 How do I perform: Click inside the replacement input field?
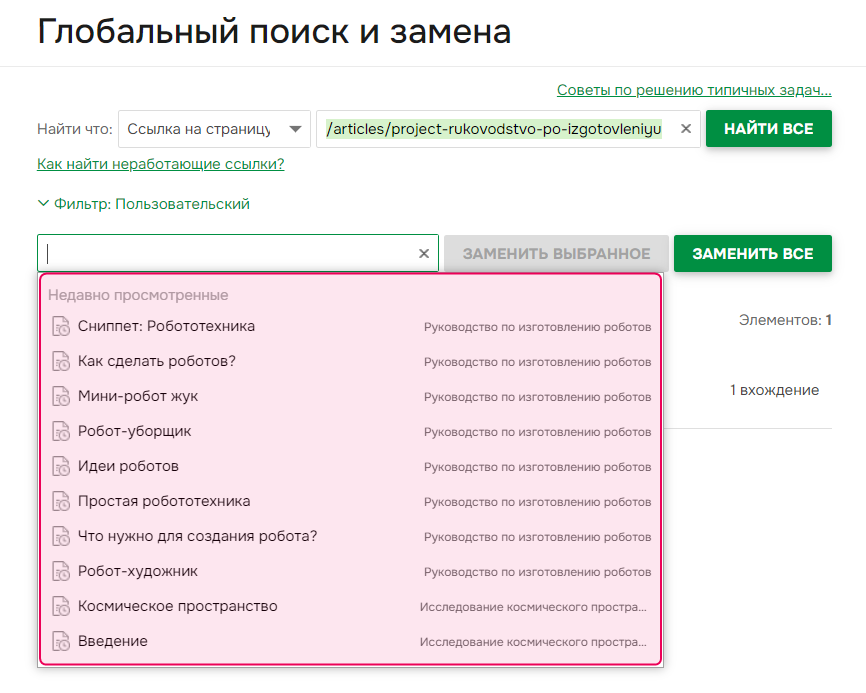click(x=230, y=253)
